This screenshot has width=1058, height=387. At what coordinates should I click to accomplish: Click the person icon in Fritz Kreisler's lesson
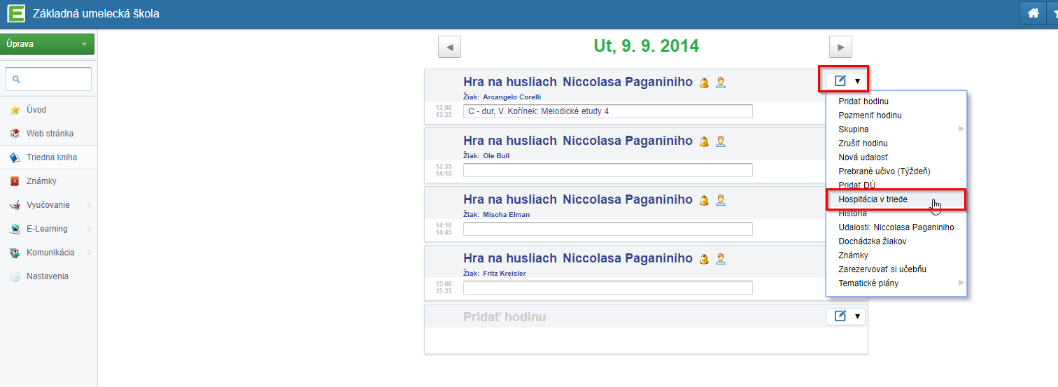coord(721,259)
